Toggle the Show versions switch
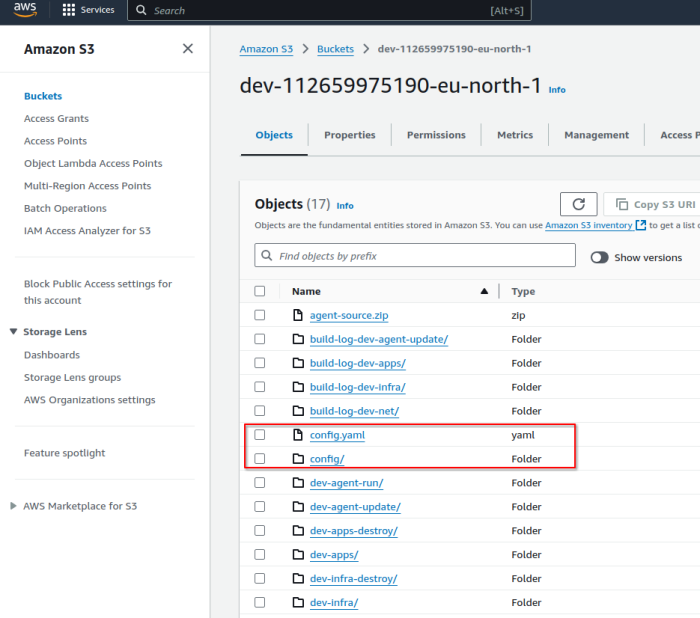 click(600, 257)
